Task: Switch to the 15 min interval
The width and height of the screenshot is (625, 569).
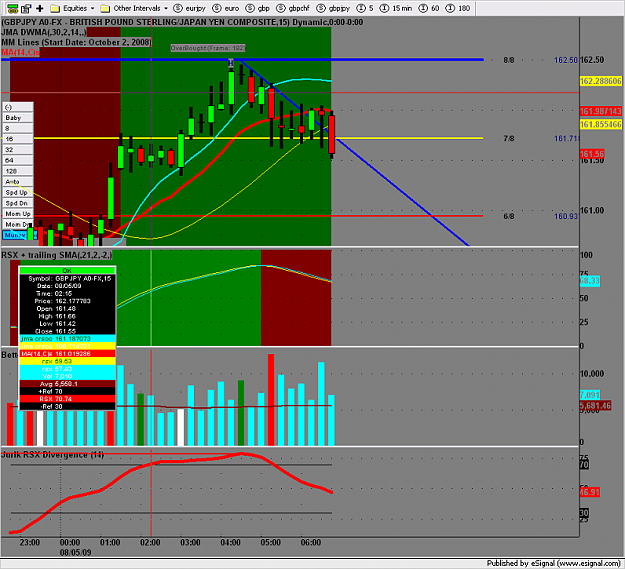Action: (x=395, y=8)
